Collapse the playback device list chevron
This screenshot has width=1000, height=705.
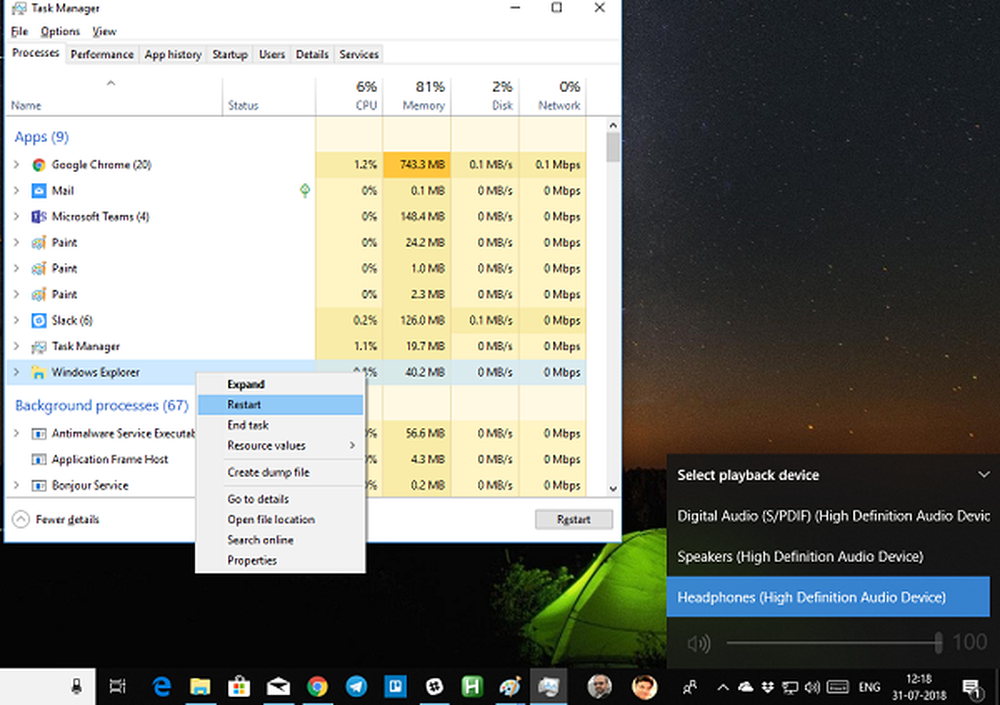coord(983,475)
